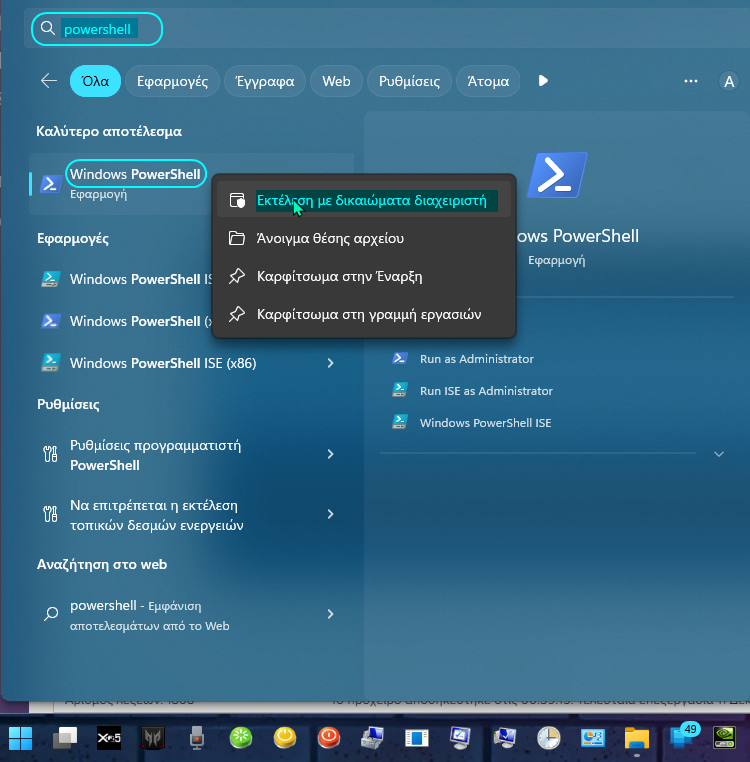Click Run as Administrator in preview pane
The height and width of the screenshot is (762, 750).
[476, 359]
